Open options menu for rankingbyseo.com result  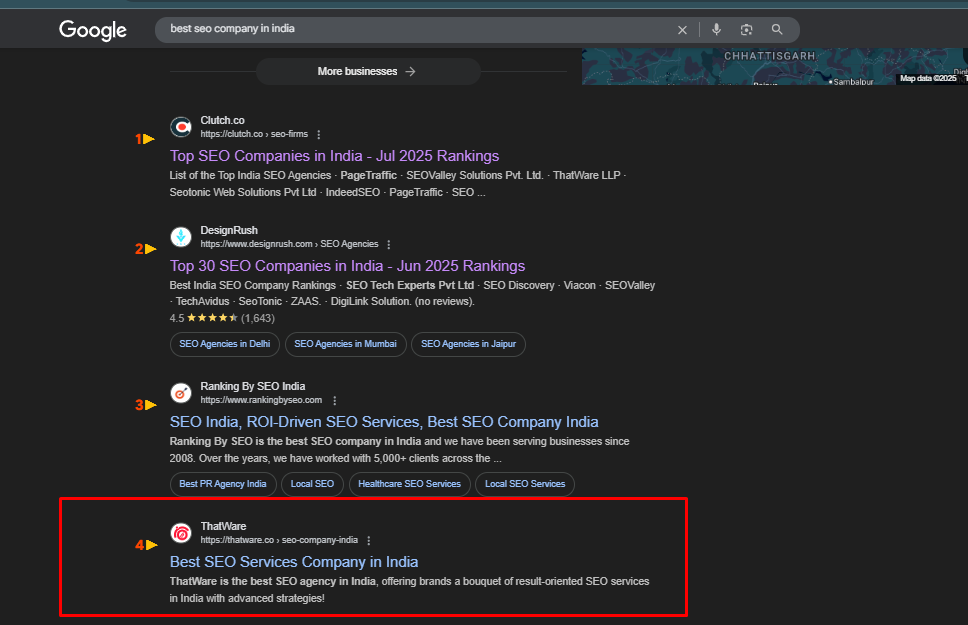335,401
